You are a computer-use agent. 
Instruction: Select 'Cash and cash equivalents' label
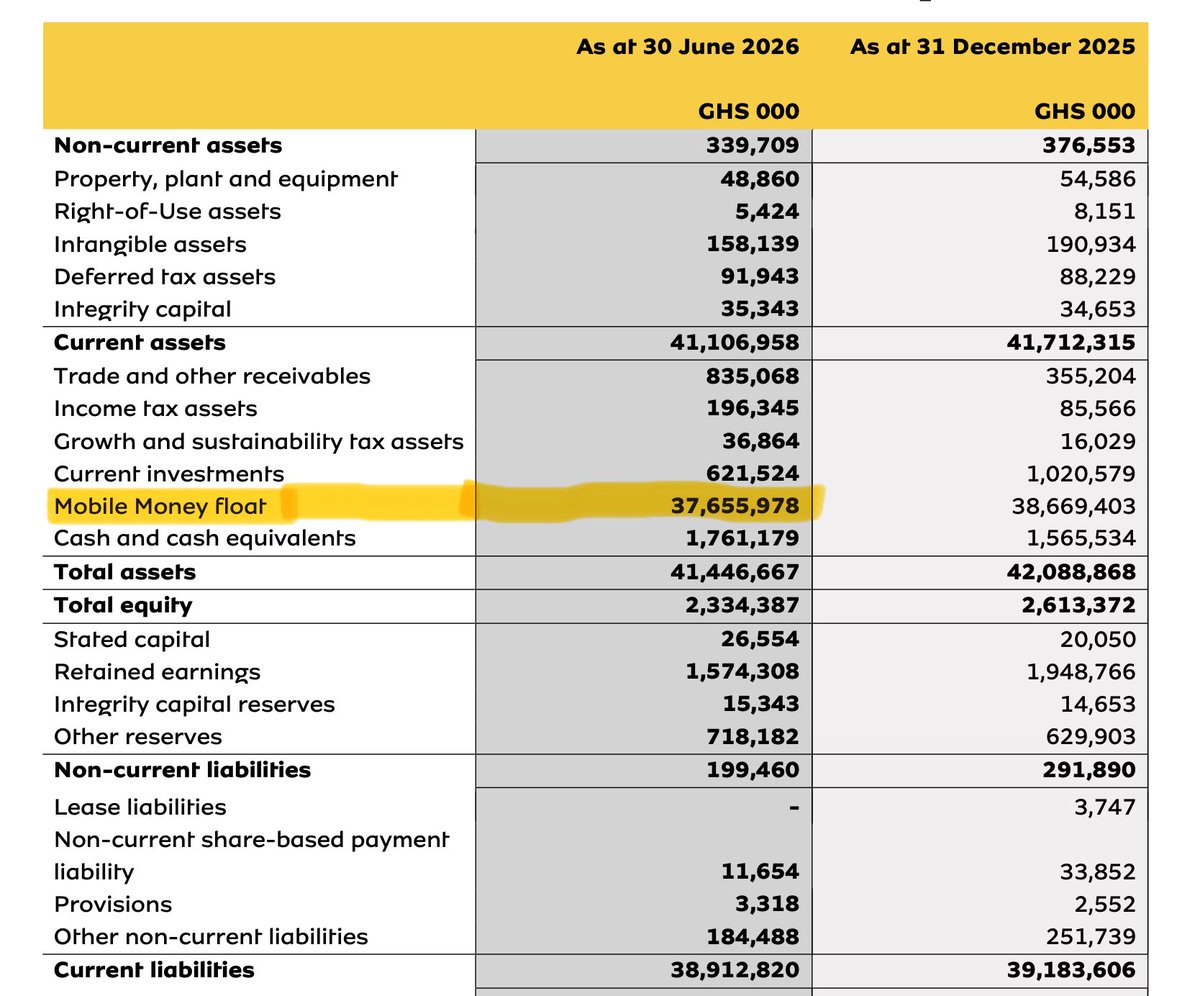204,538
